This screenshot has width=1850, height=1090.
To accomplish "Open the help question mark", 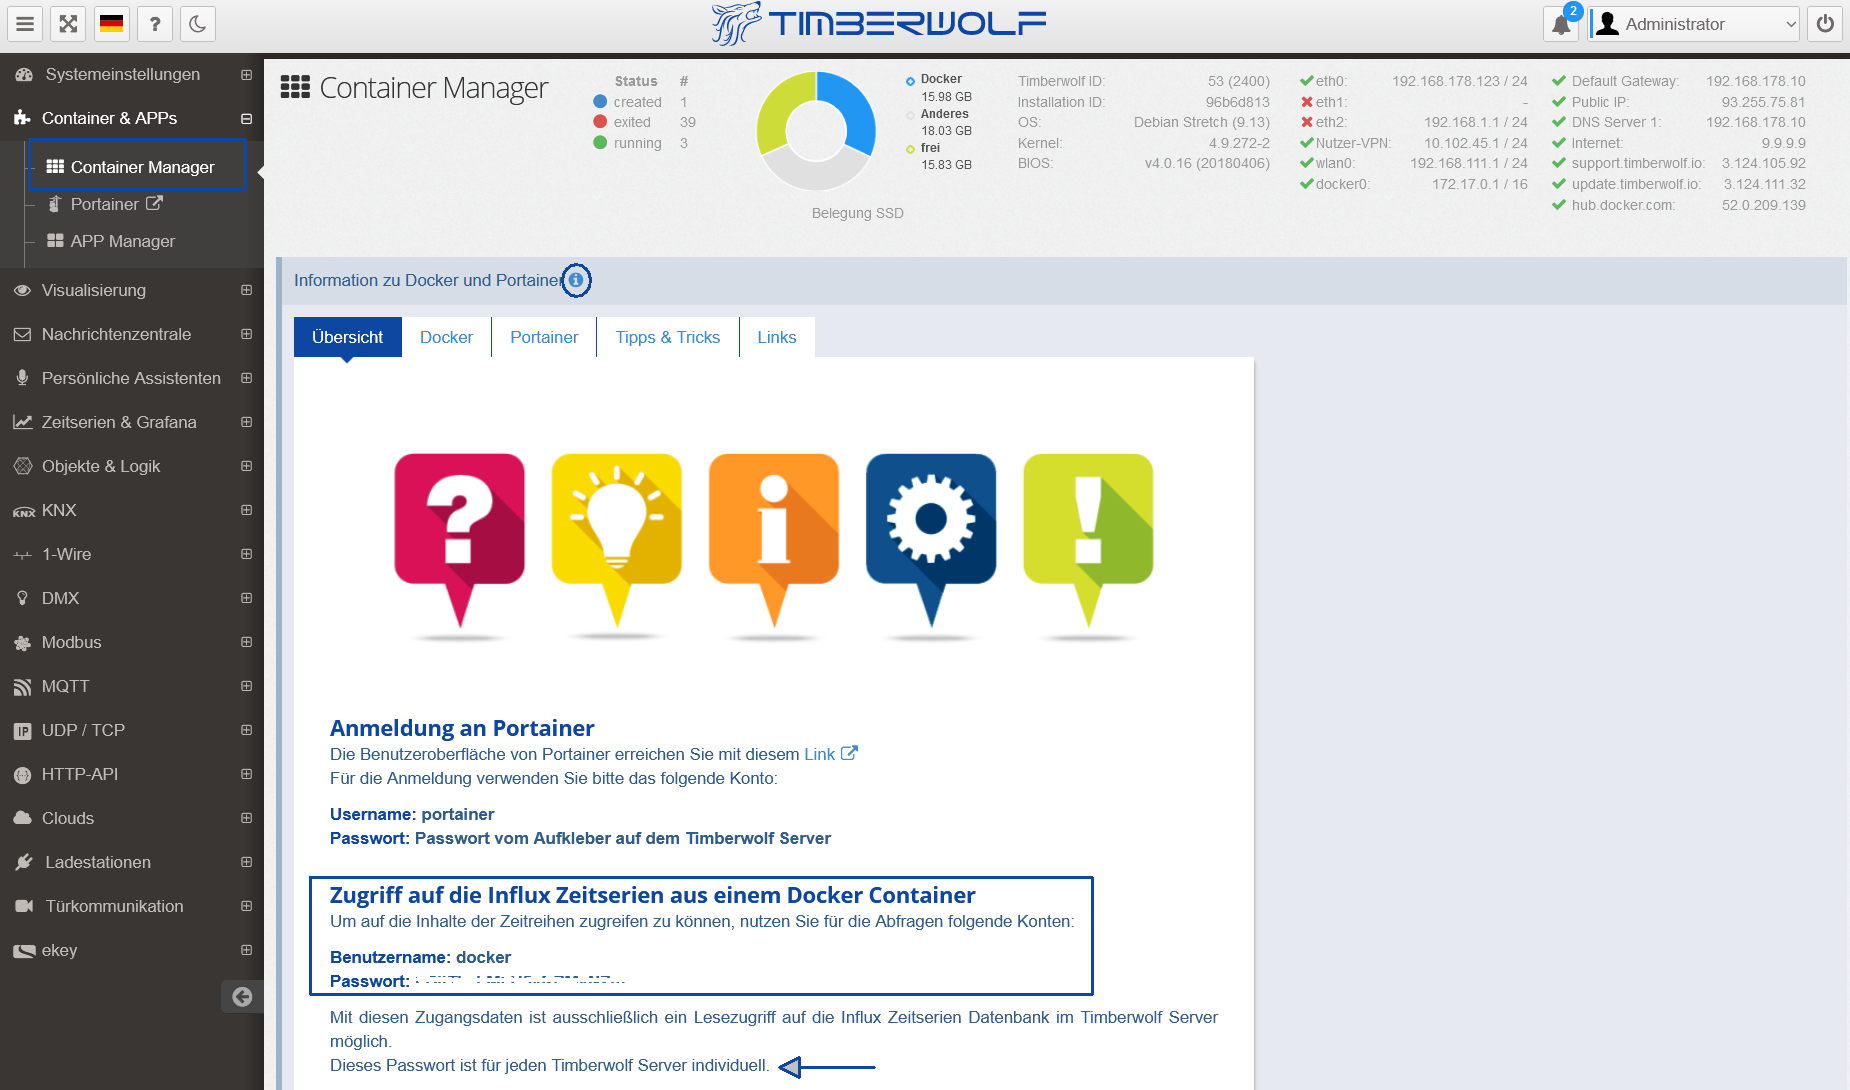I will point(155,24).
